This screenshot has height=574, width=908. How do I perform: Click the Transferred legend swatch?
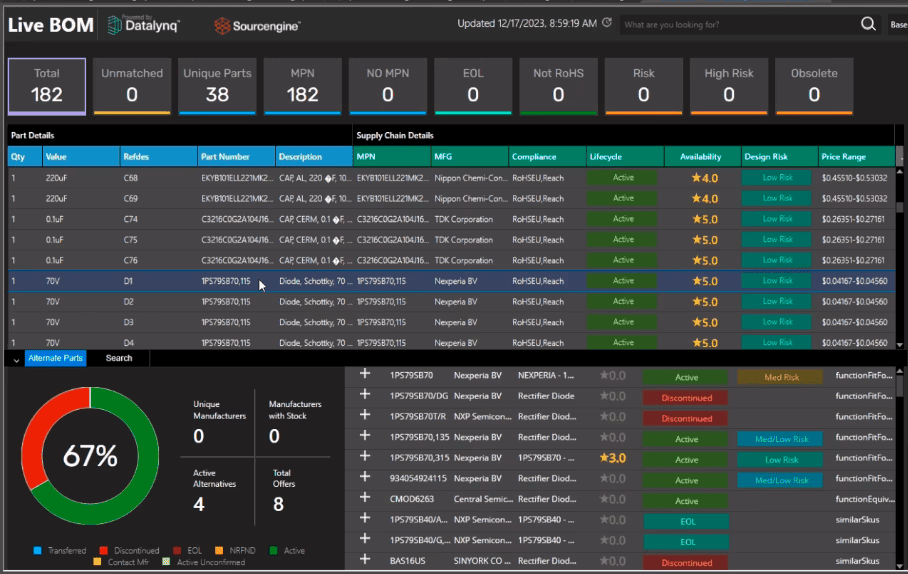point(38,550)
